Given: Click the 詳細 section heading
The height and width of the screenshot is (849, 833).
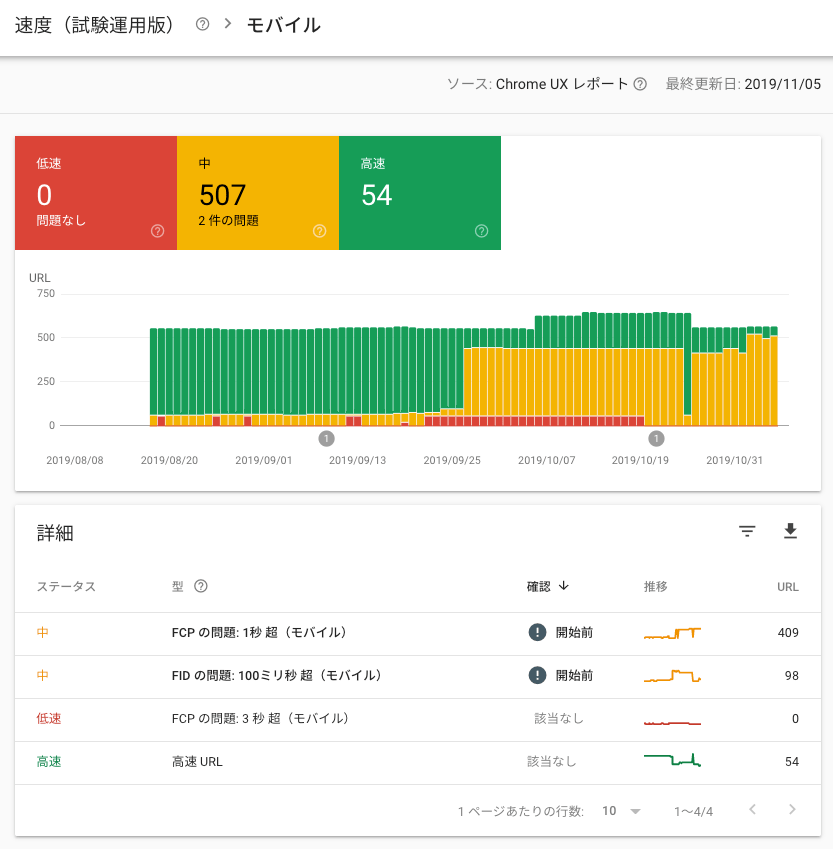Looking at the screenshot, I should (55, 533).
